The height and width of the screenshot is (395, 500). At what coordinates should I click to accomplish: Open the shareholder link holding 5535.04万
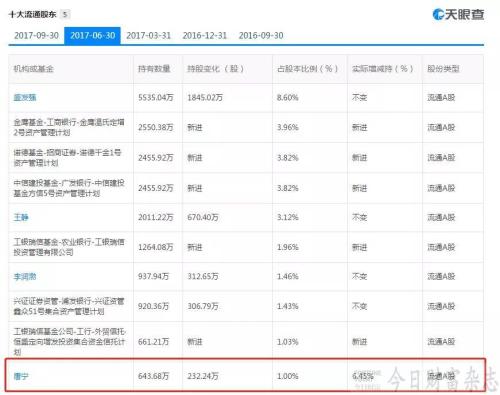(25, 97)
